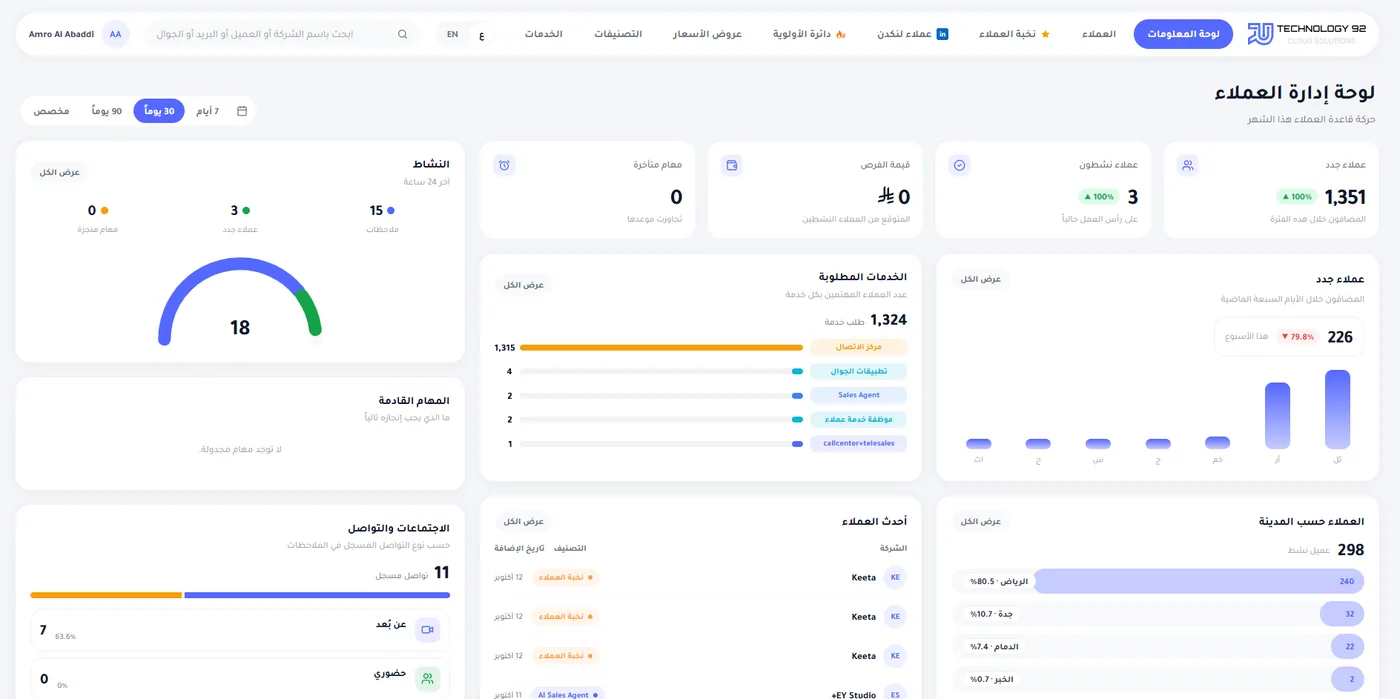Click the 3 عملاء جدد activity stat
This screenshot has height=699, width=1400.
(x=240, y=218)
